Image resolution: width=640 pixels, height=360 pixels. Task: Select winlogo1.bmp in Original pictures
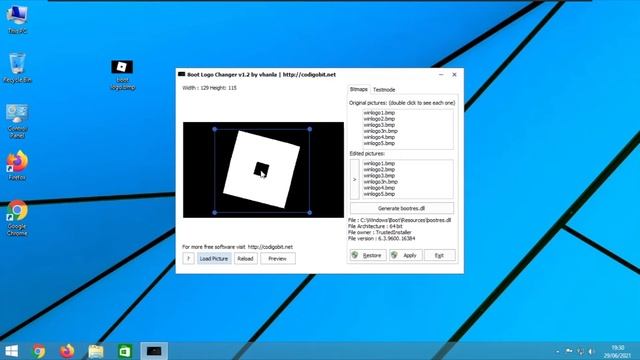click(x=379, y=113)
